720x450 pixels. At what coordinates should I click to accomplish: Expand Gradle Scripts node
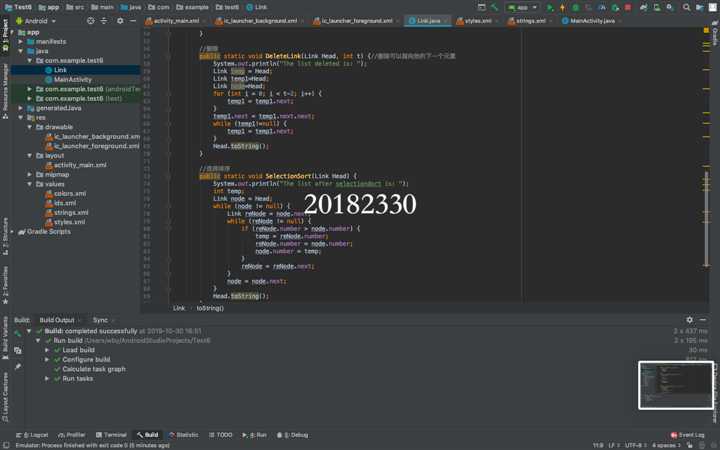point(12,231)
